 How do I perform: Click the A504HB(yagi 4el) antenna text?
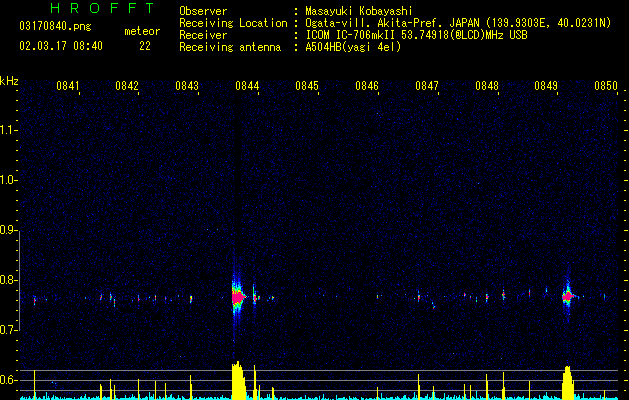(x=353, y=47)
